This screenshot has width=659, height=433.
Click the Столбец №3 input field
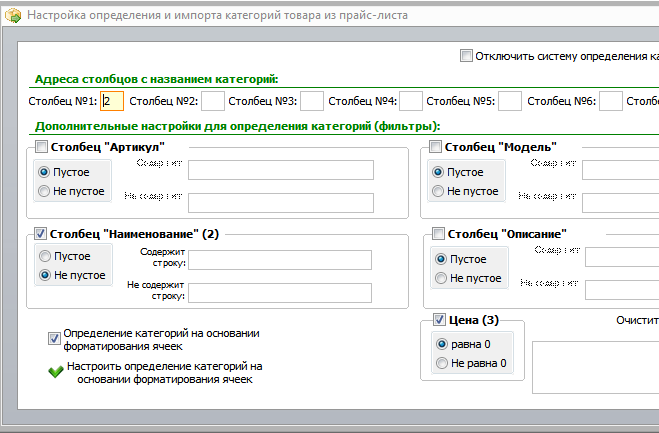click(312, 101)
